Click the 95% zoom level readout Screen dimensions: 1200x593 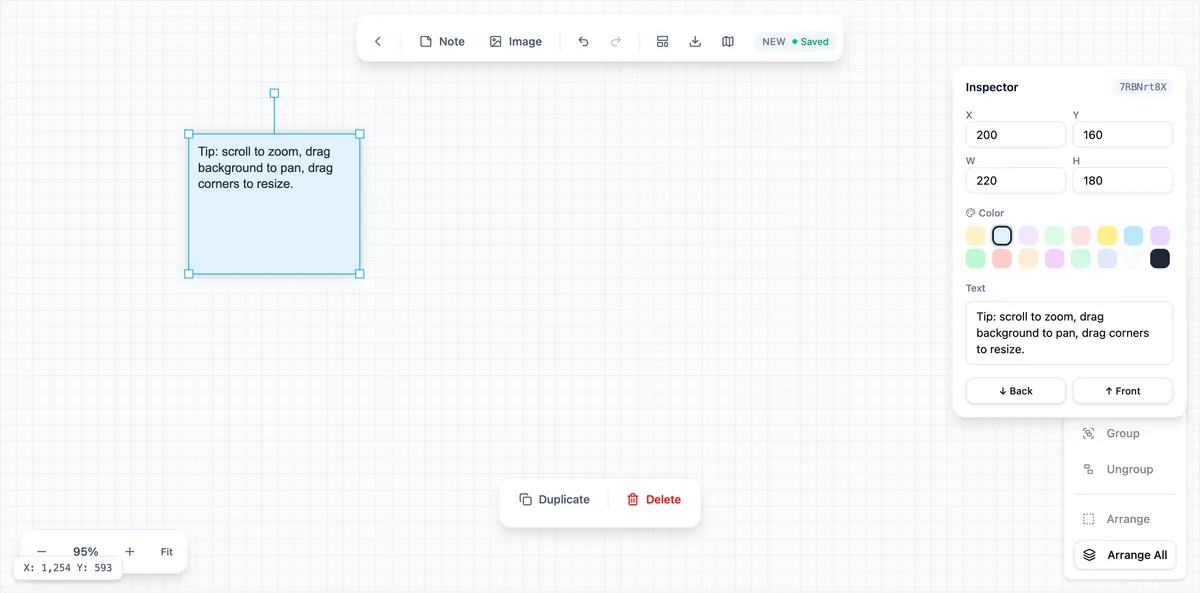pyautogui.click(x=86, y=552)
